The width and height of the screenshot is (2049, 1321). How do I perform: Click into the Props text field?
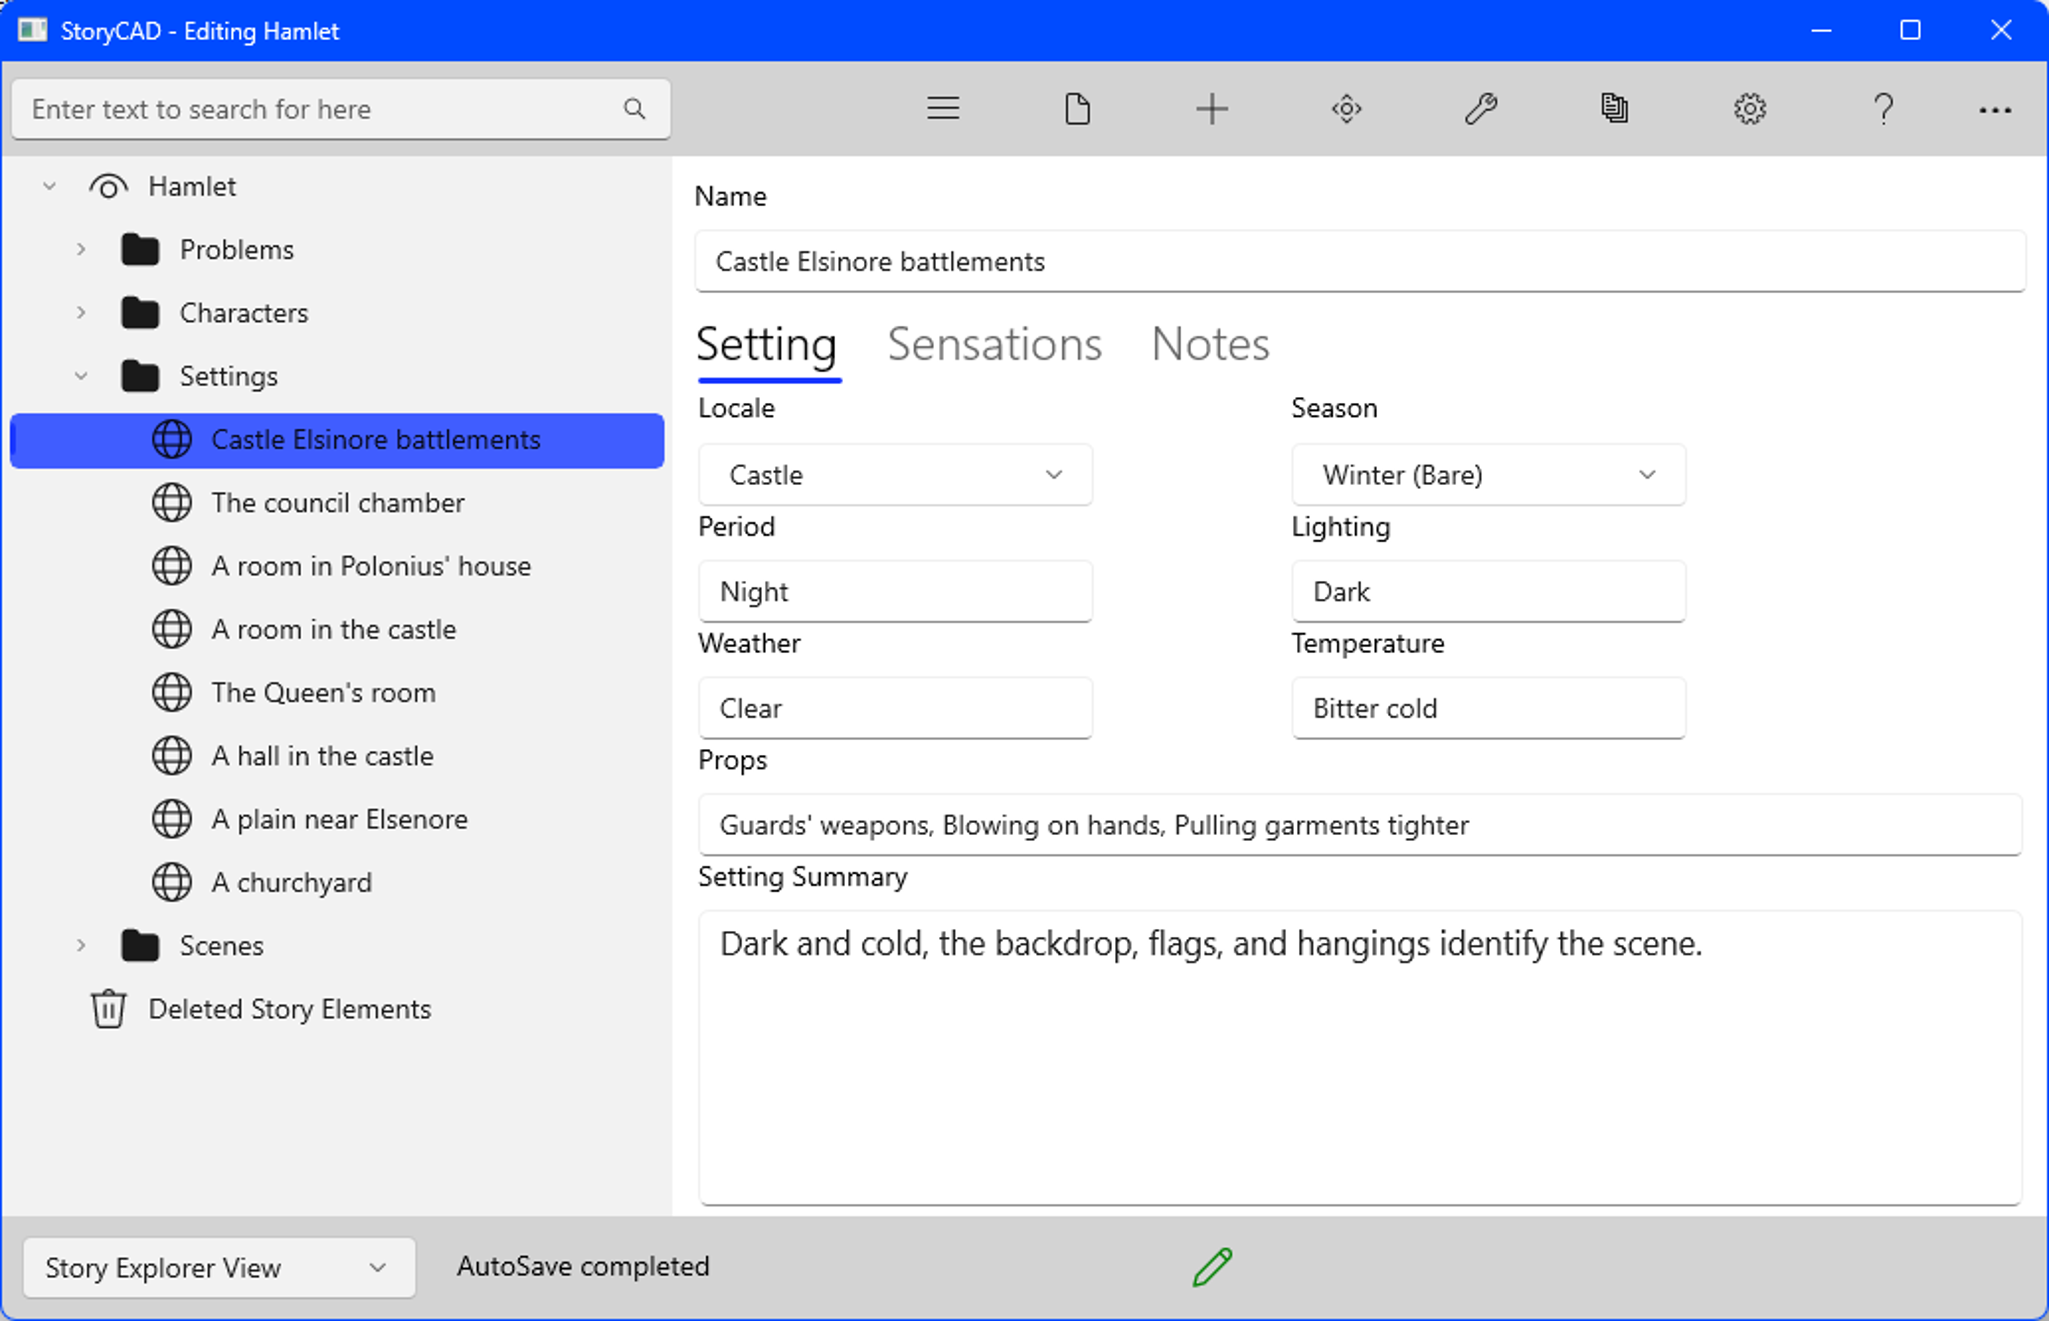1359,825
